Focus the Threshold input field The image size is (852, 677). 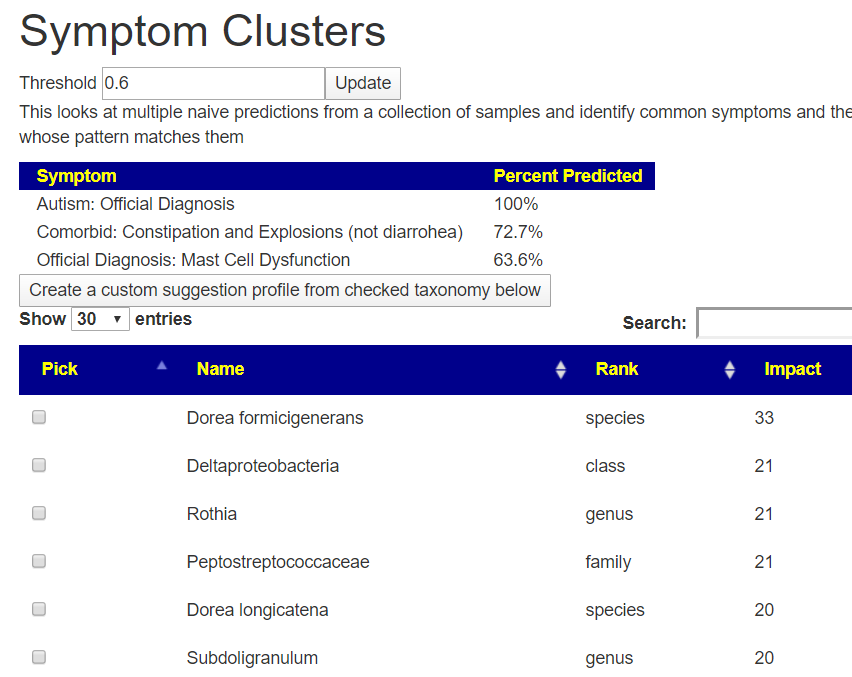(213, 83)
